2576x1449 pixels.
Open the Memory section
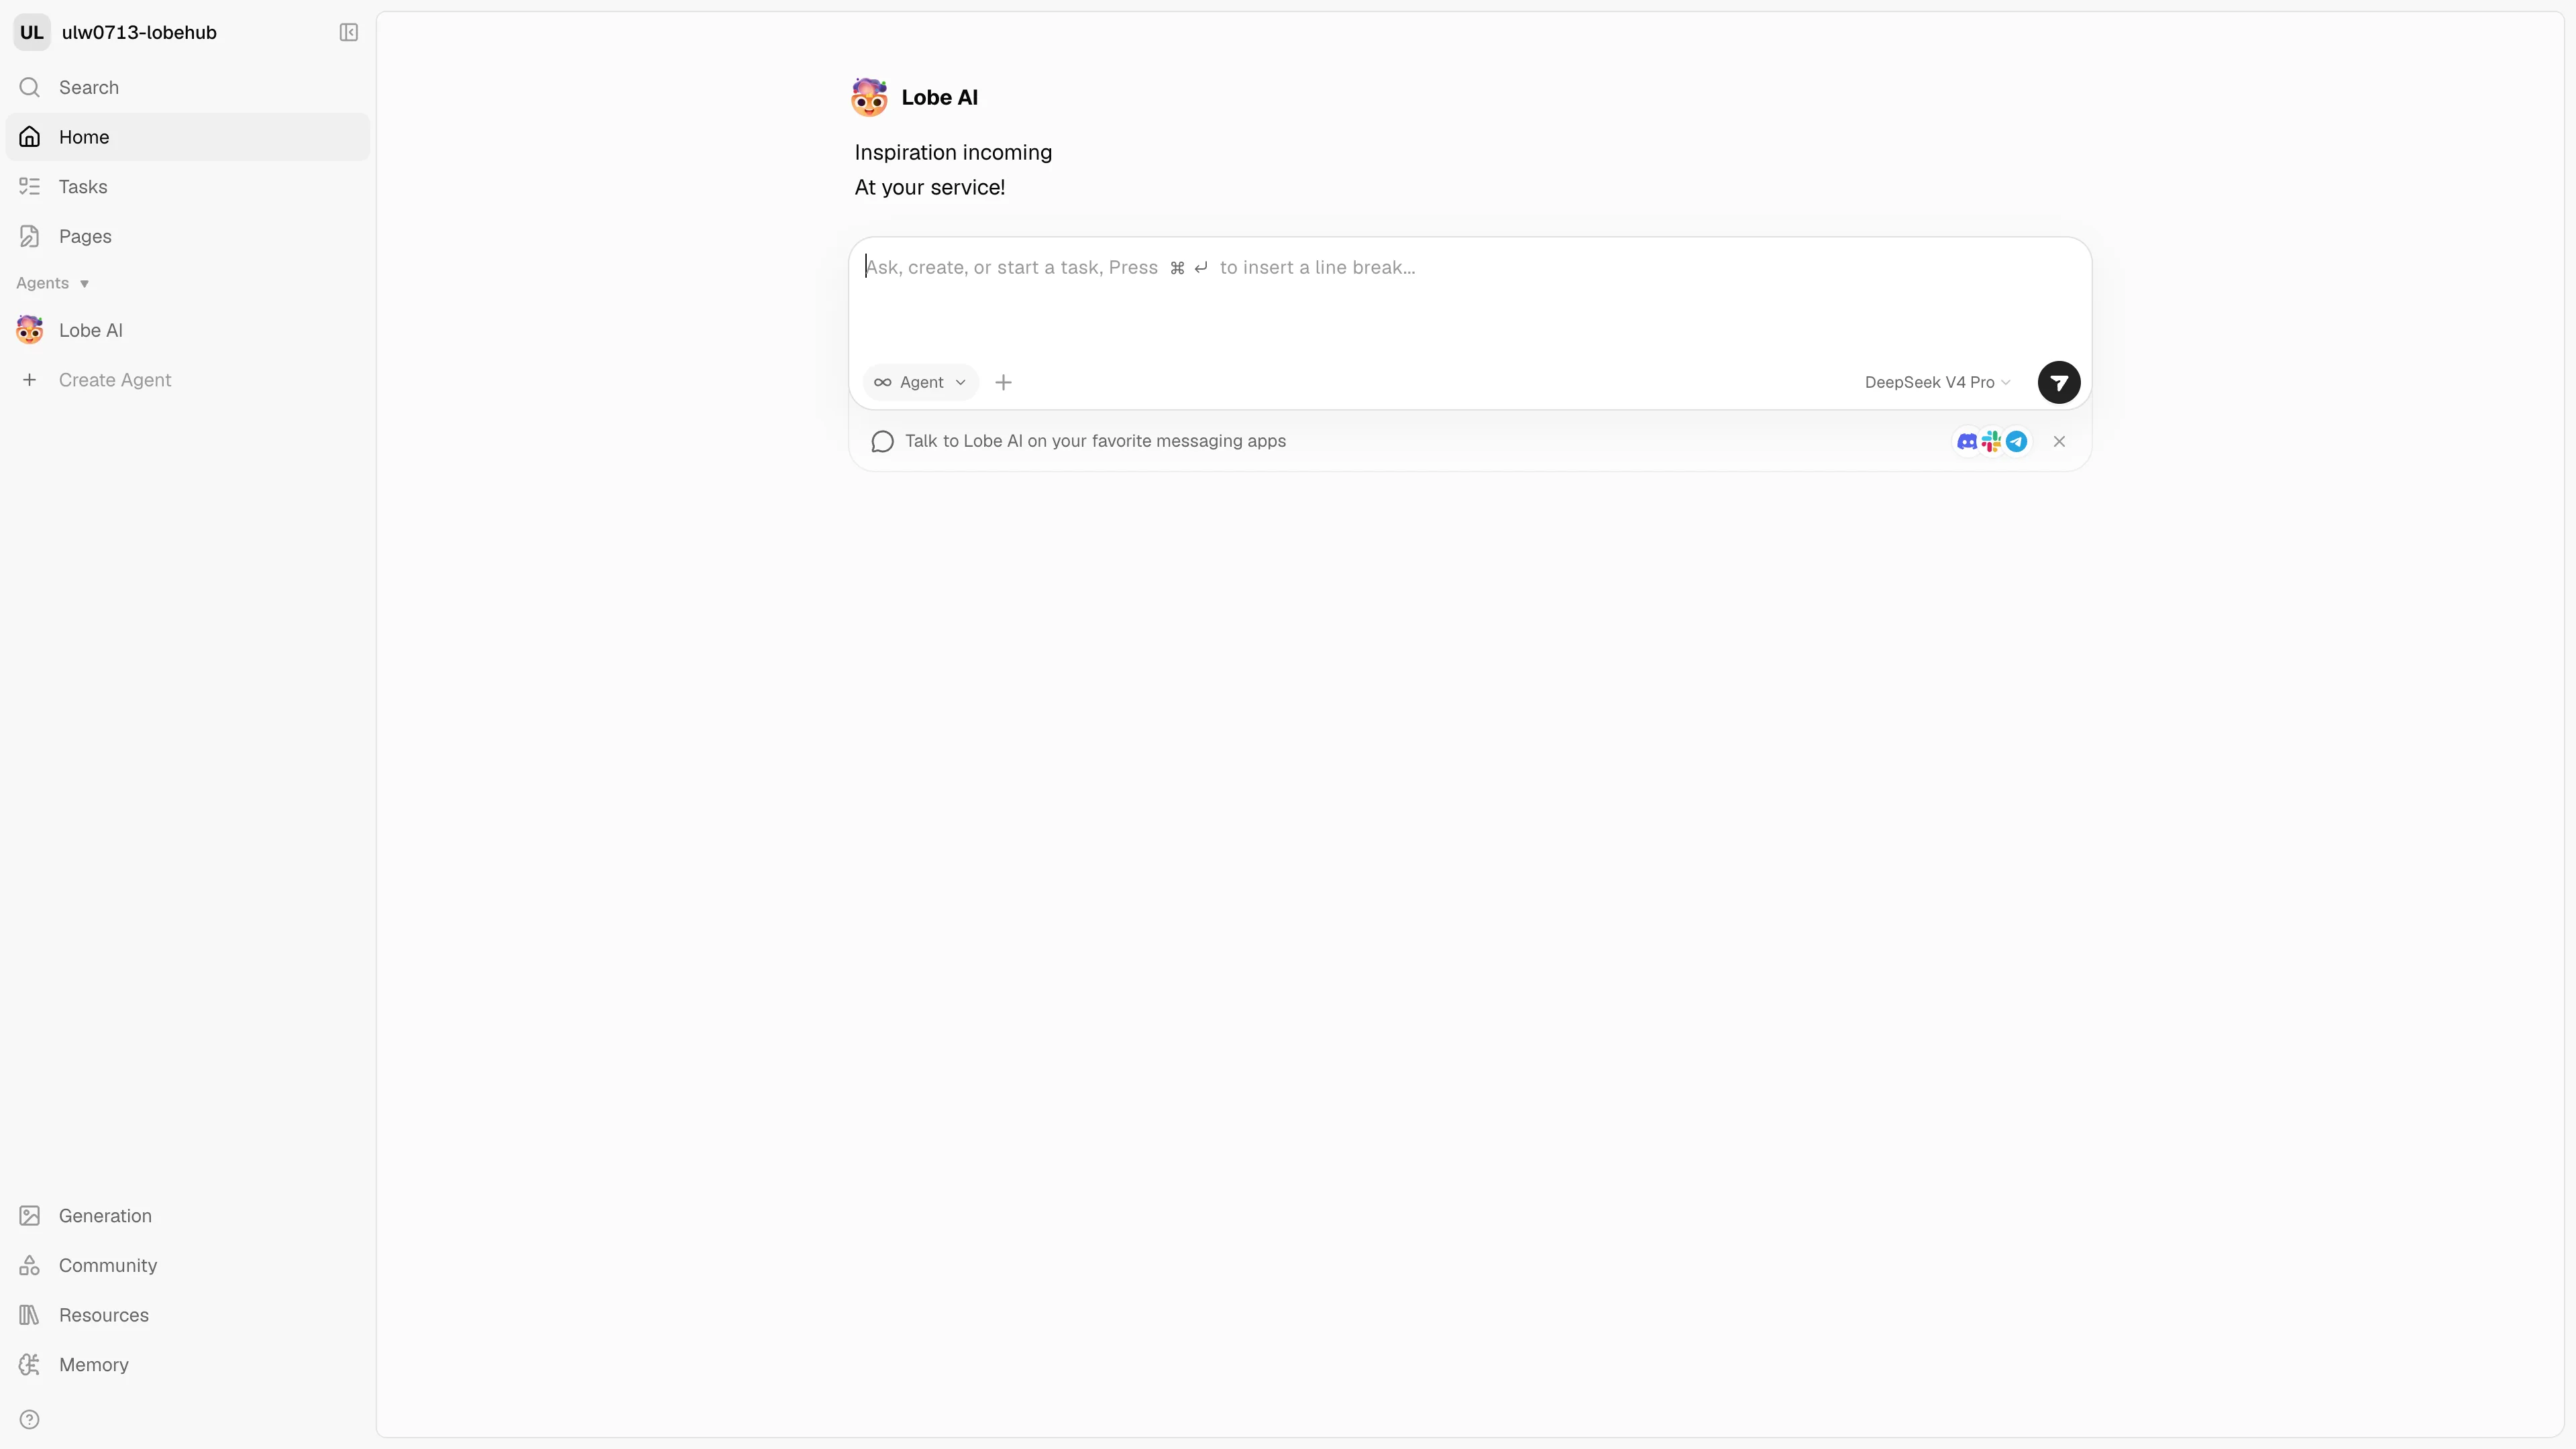188,1365
